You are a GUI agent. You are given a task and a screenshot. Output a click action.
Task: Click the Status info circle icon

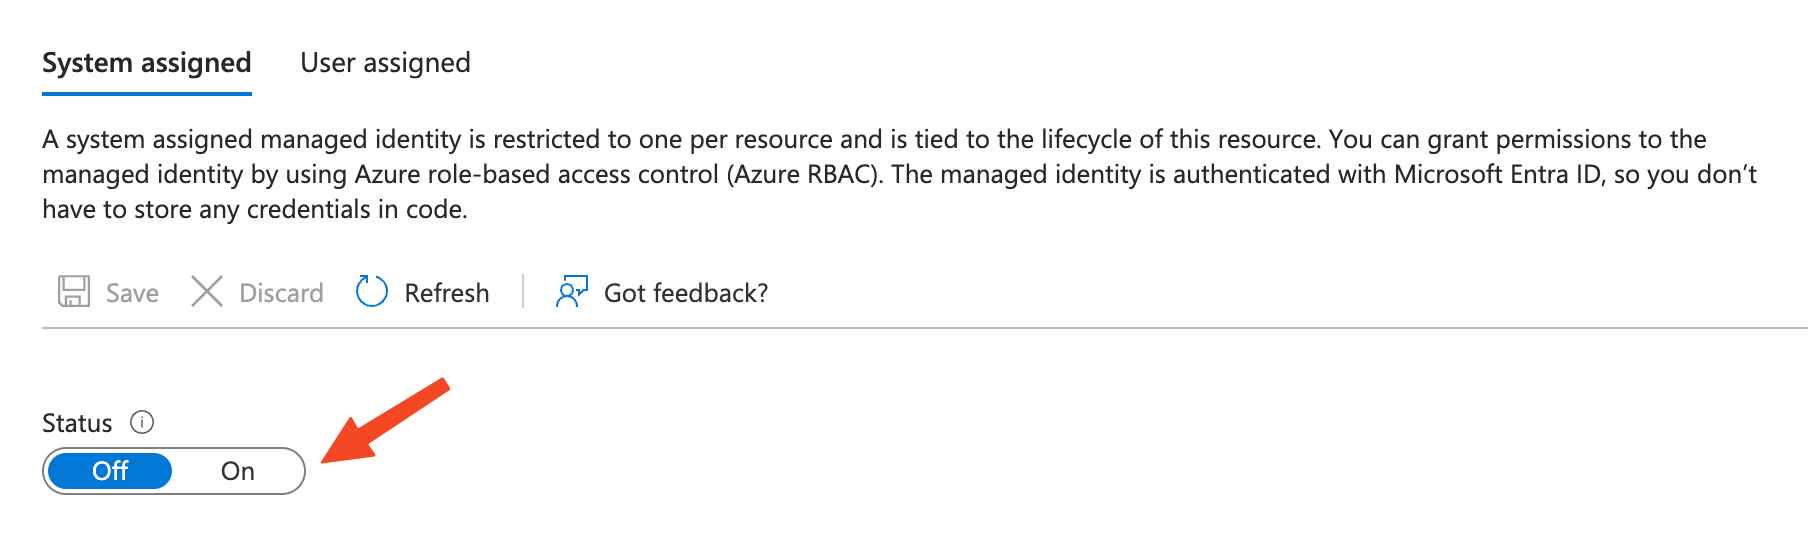coord(142,422)
